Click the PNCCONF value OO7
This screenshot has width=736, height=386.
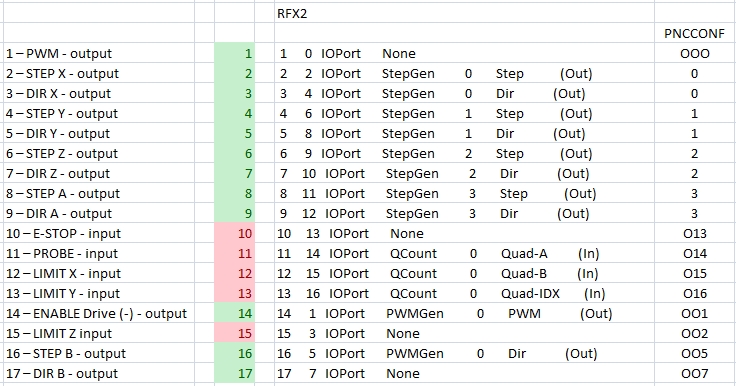coord(695,374)
